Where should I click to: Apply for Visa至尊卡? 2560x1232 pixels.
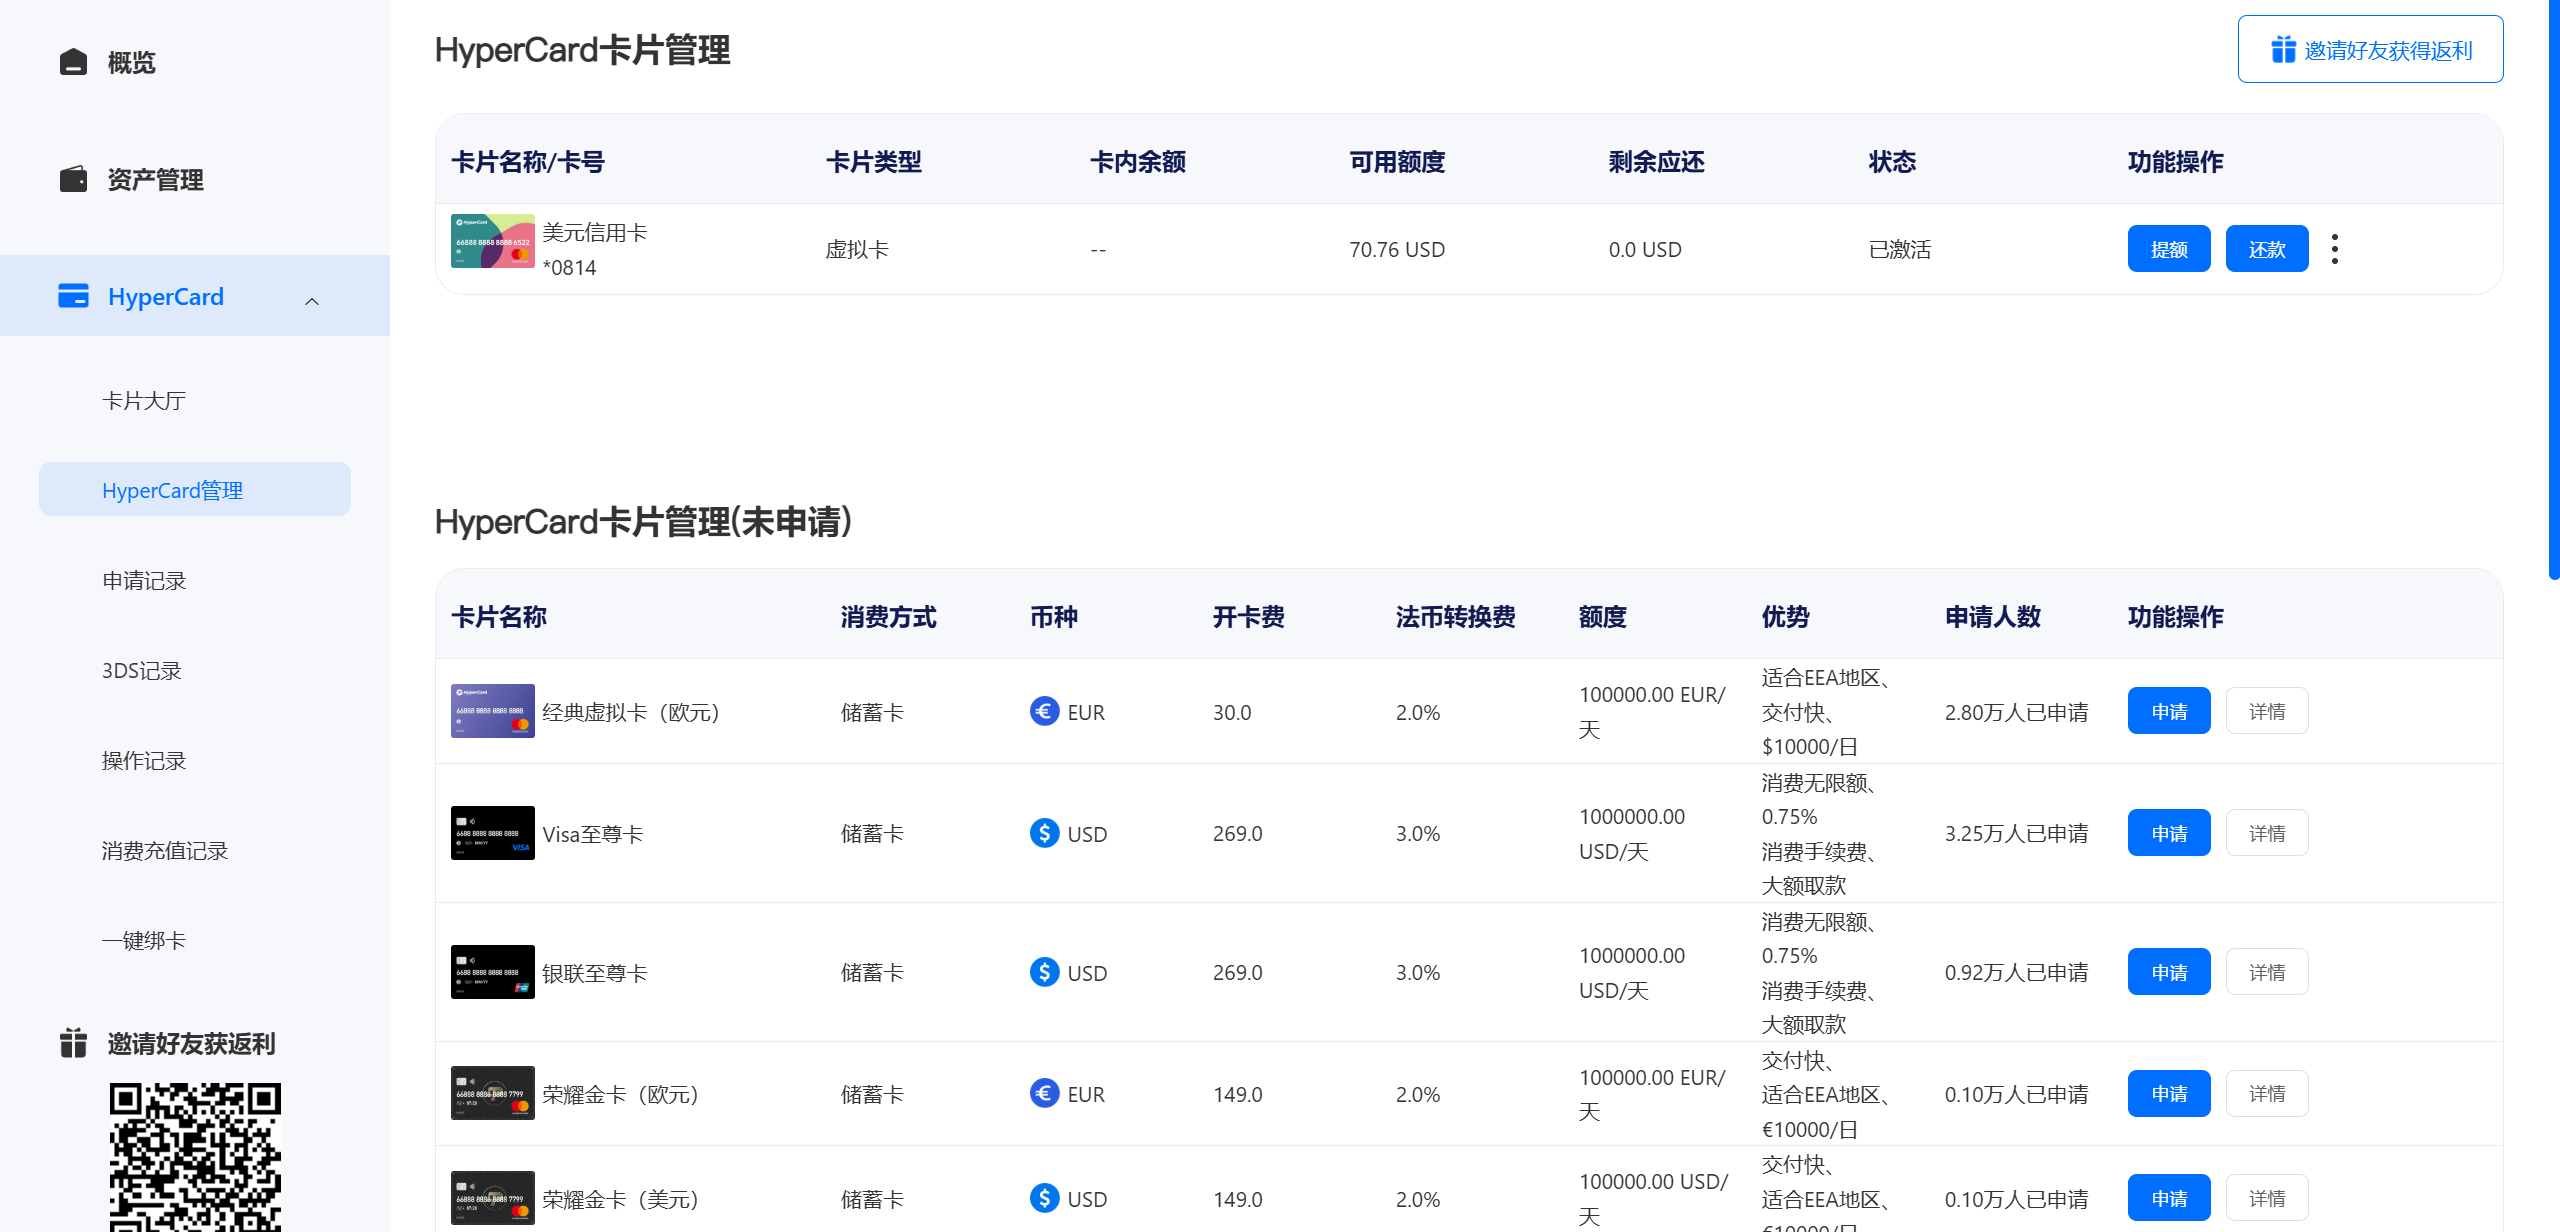[2169, 833]
